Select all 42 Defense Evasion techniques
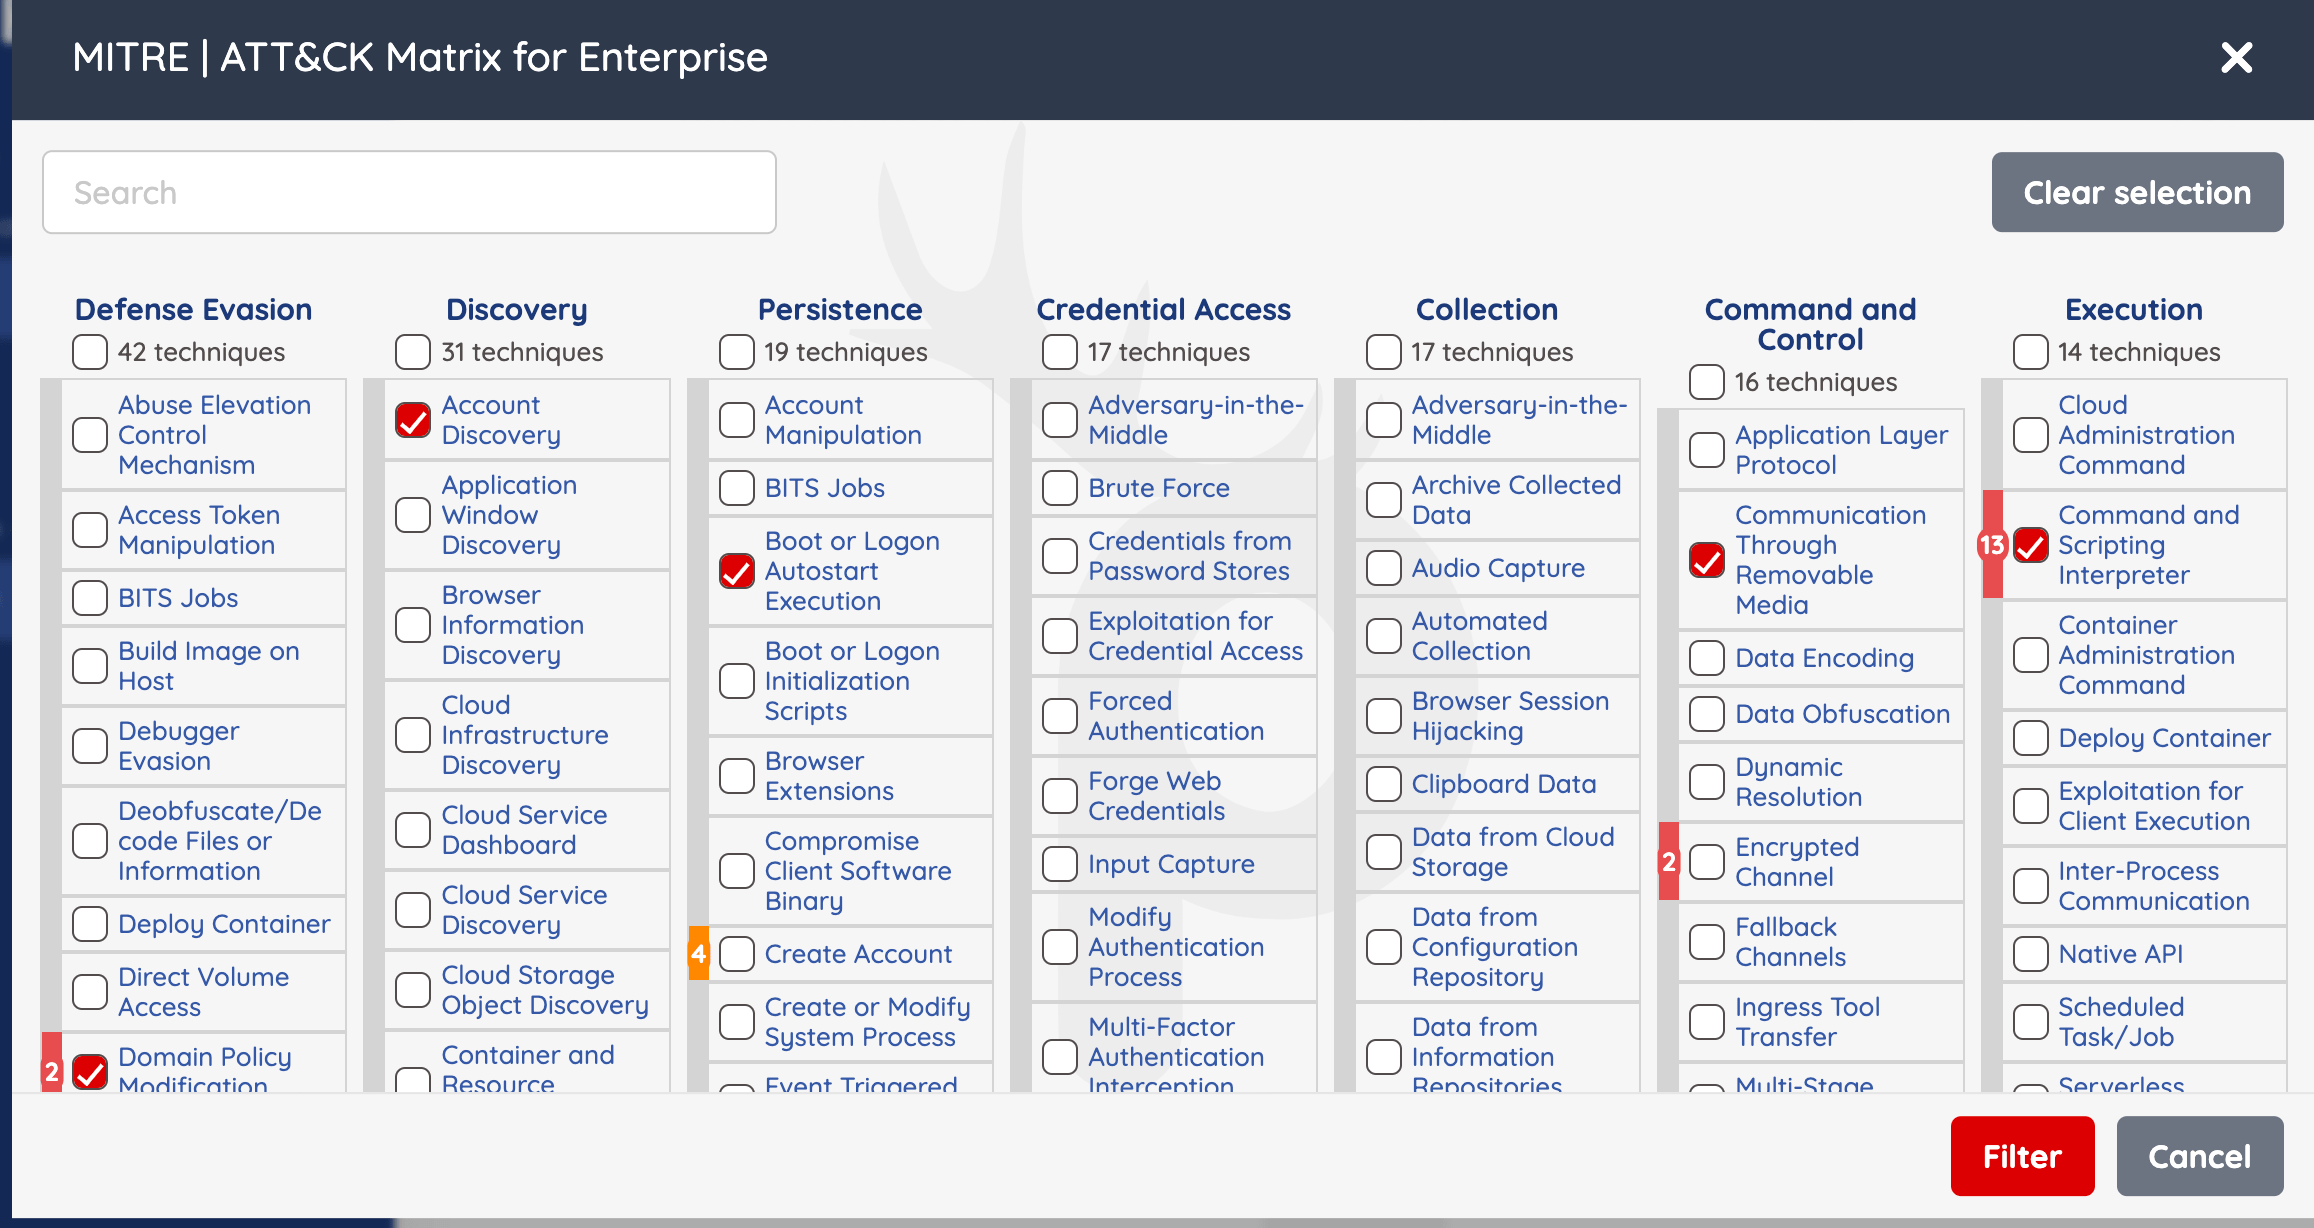The width and height of the screenshot is (2314, 1228). 90,352
